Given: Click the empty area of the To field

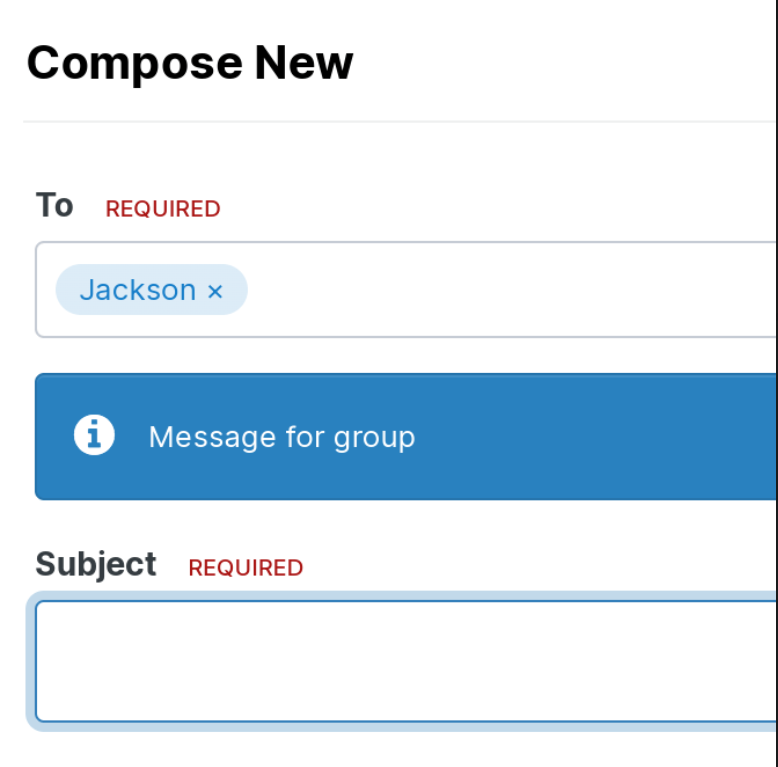Looking at the screenshot, I should tap(511, 290).
